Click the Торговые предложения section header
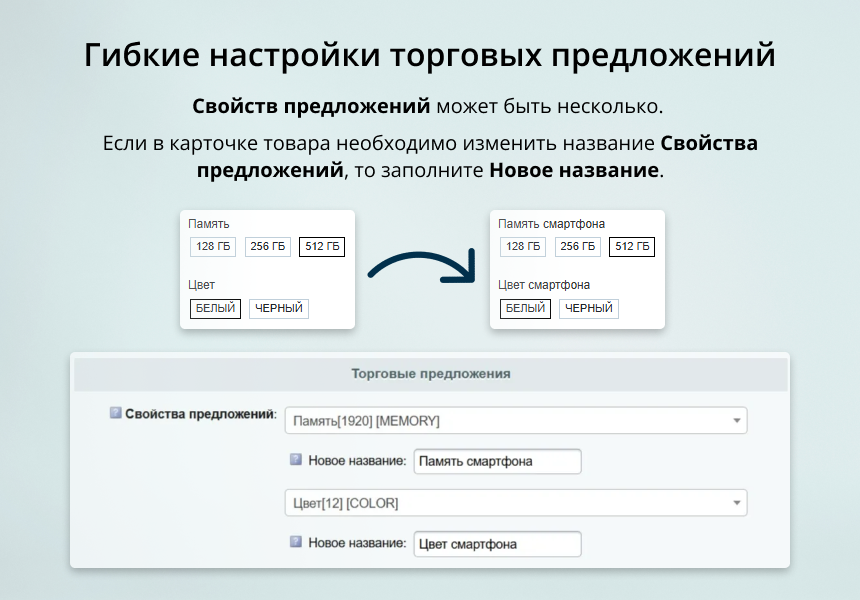 click(430, 374)
